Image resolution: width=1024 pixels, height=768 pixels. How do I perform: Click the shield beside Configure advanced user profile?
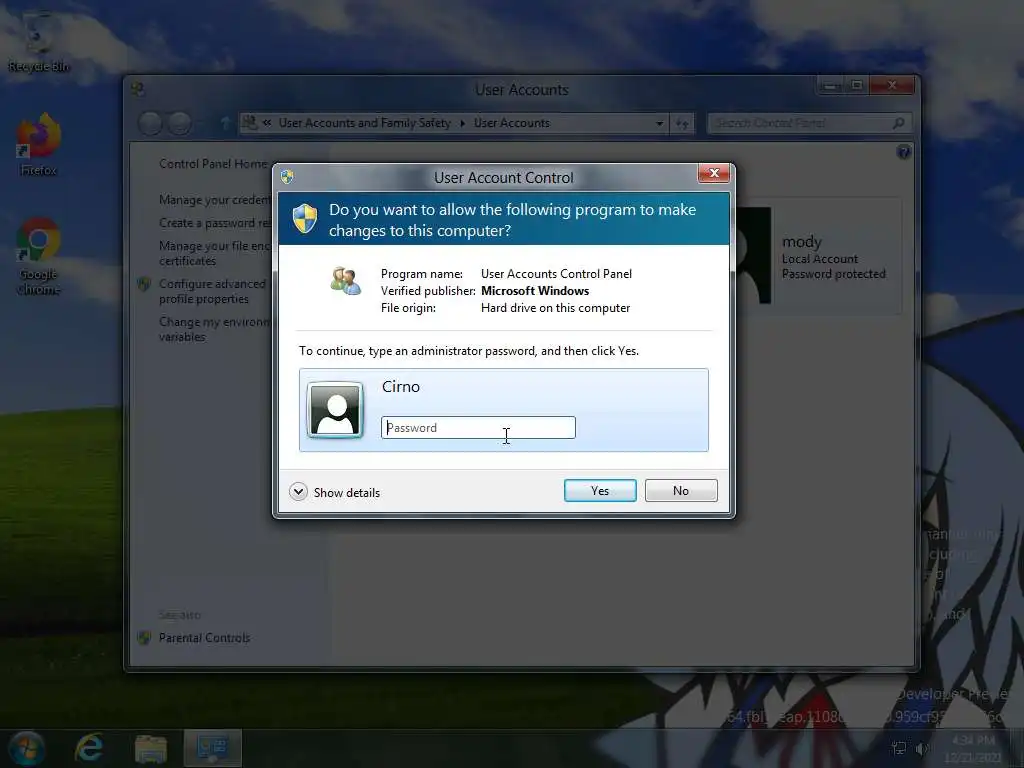(x=144, y=284)
